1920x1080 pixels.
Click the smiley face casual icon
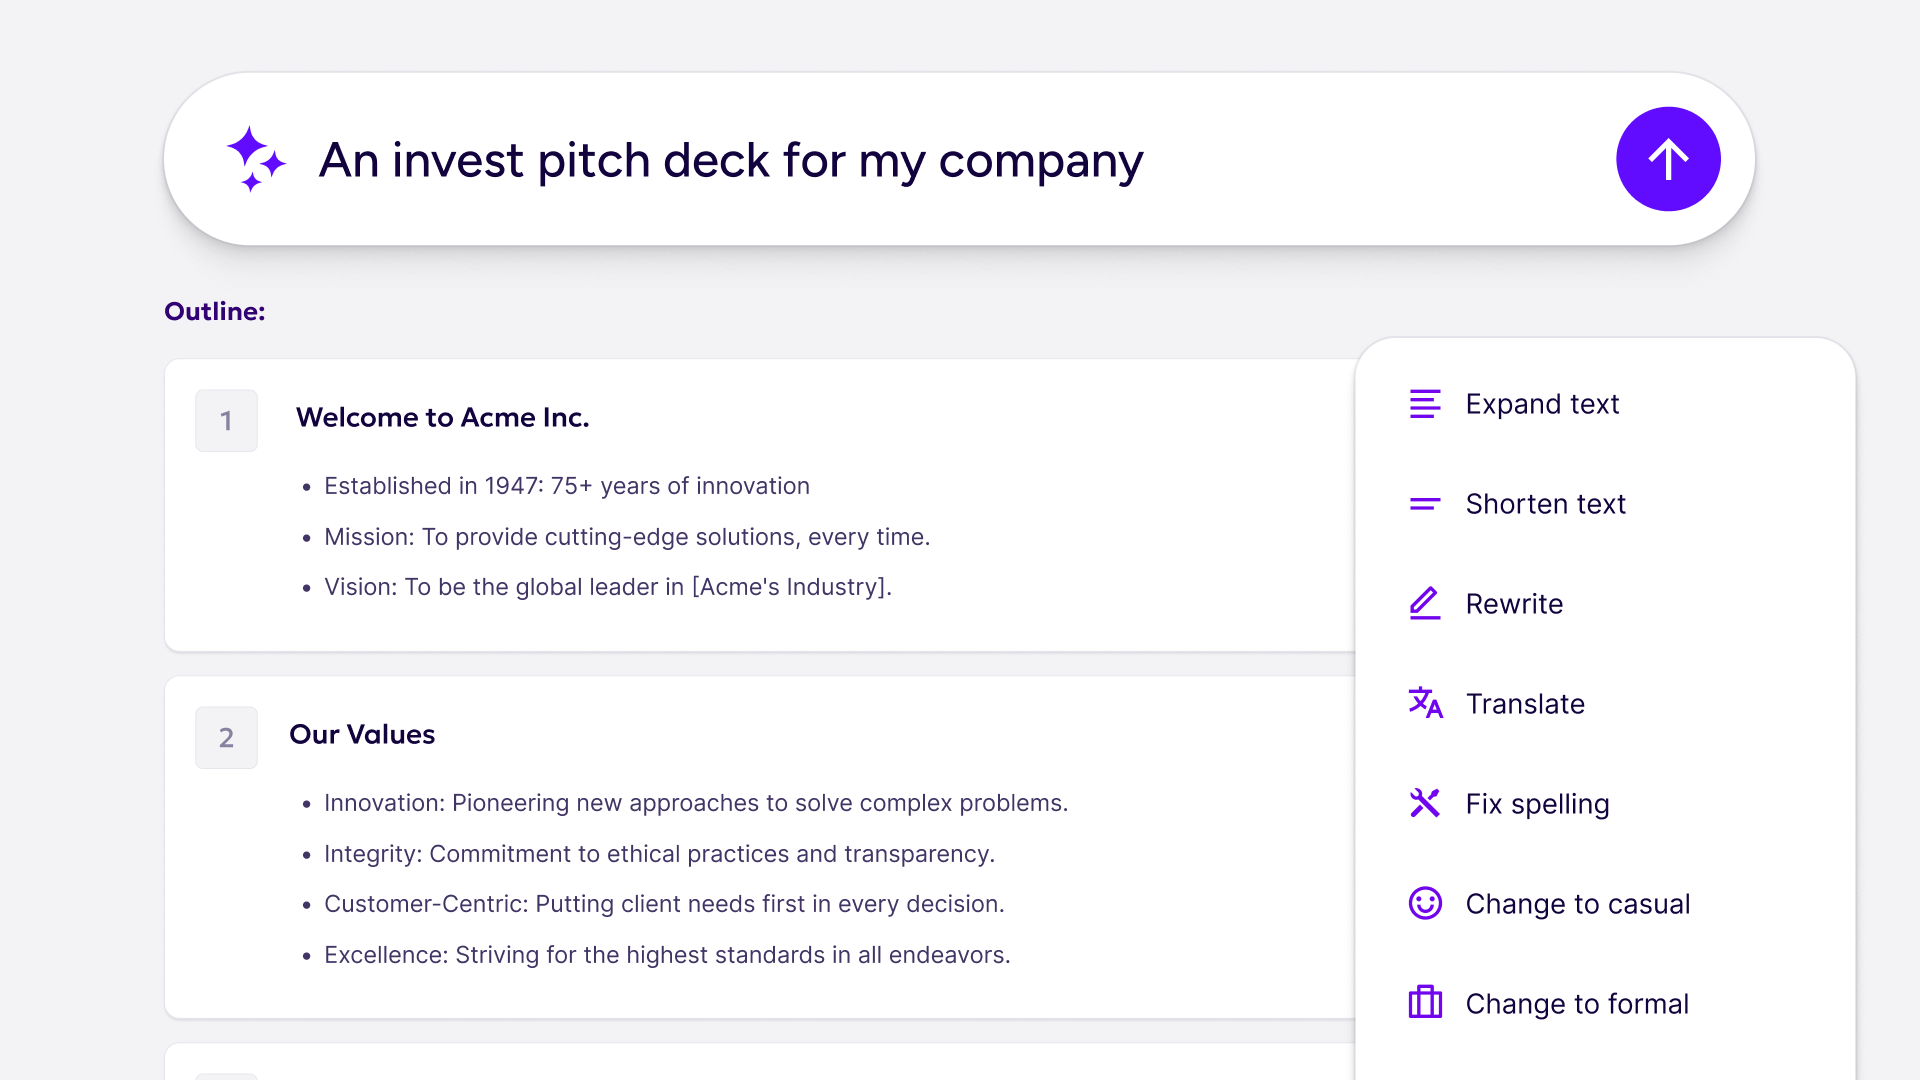1424,903
